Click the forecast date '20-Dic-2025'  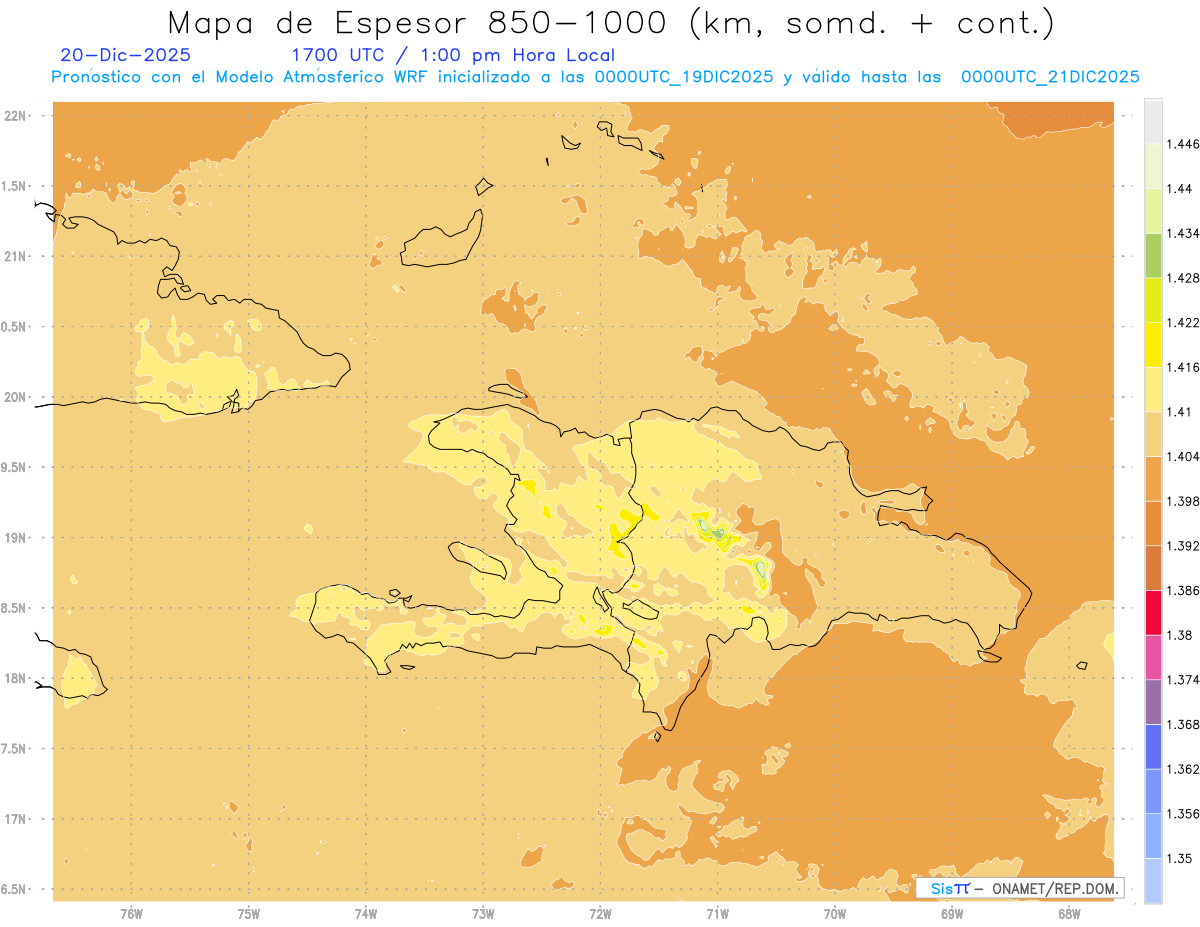126,56
